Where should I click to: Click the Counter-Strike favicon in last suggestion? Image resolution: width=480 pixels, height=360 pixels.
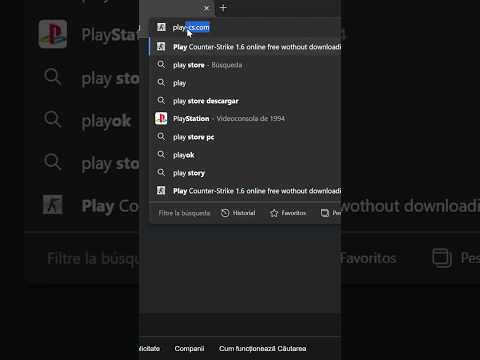click(x=161, y=190)
